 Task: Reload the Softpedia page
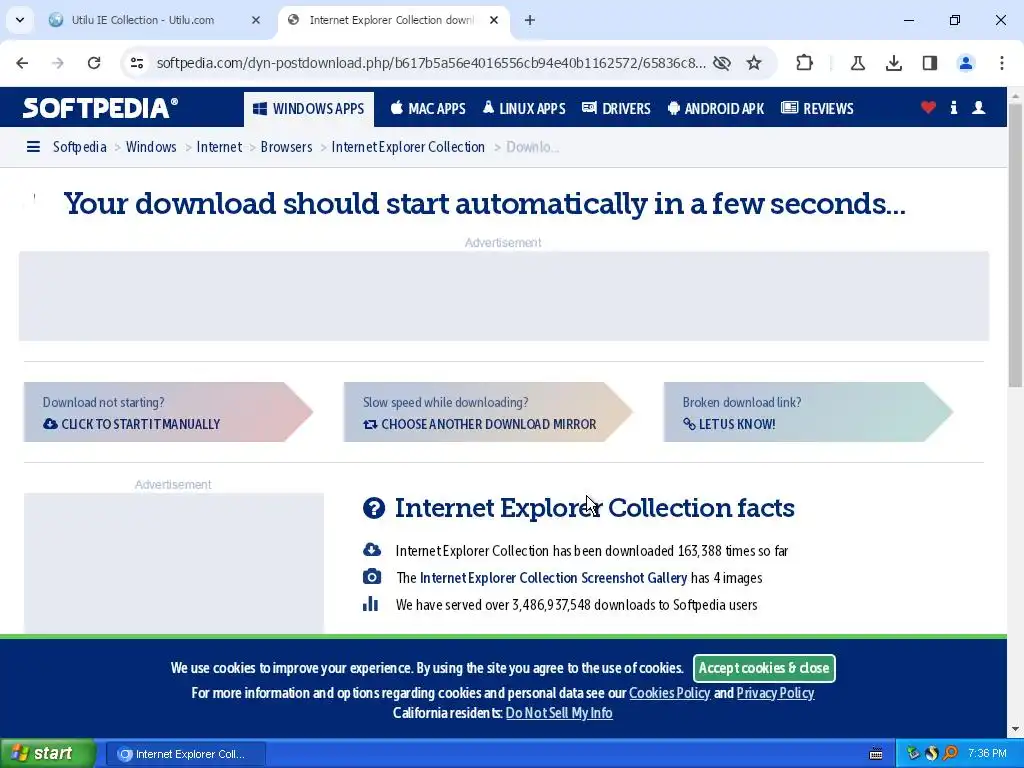pos(94,63)
